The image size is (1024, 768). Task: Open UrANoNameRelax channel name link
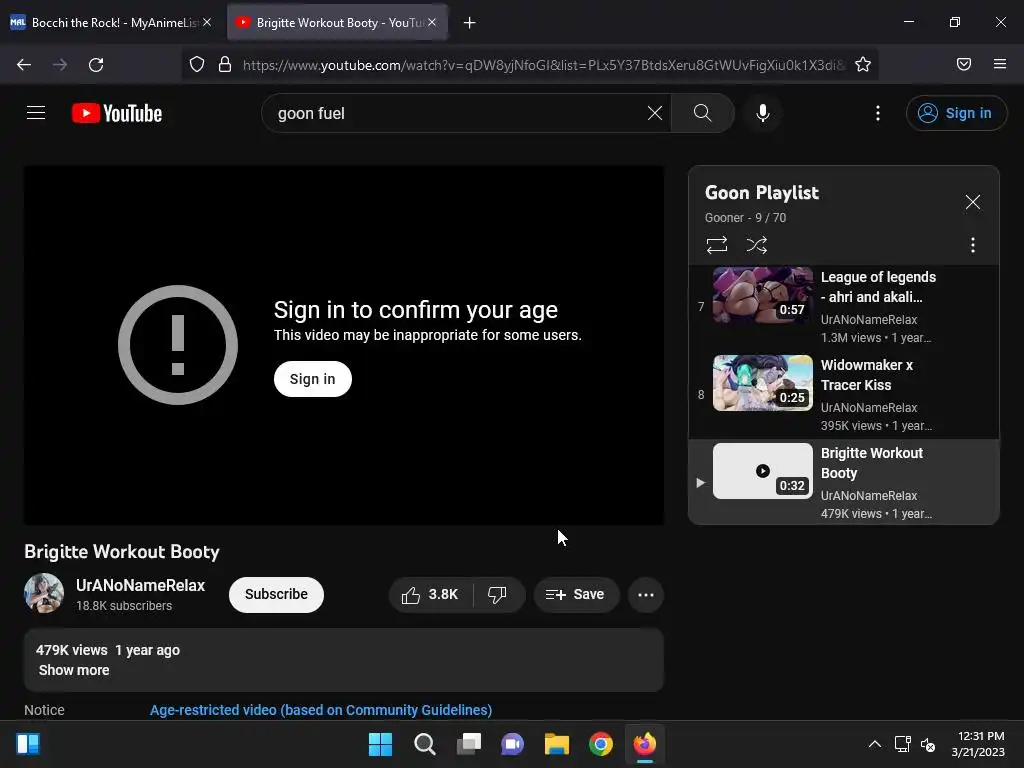tap(140, 585)
